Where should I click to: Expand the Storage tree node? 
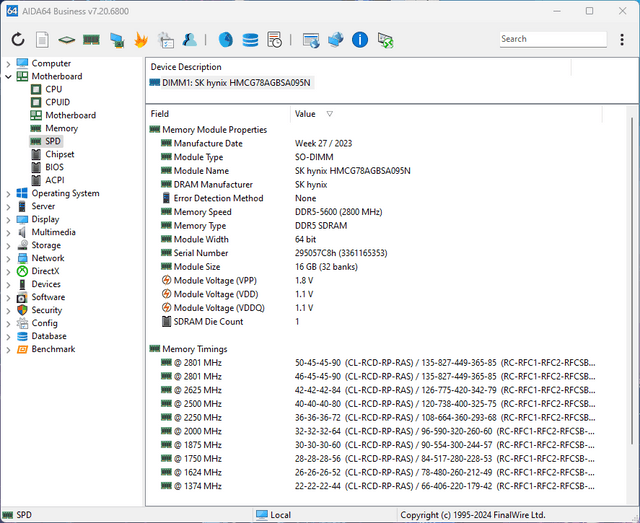(8, 246)
